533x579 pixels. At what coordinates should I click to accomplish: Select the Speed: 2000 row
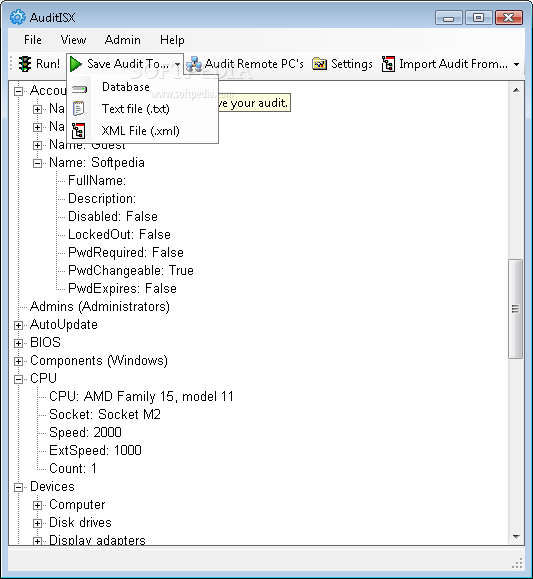[85, 432]
